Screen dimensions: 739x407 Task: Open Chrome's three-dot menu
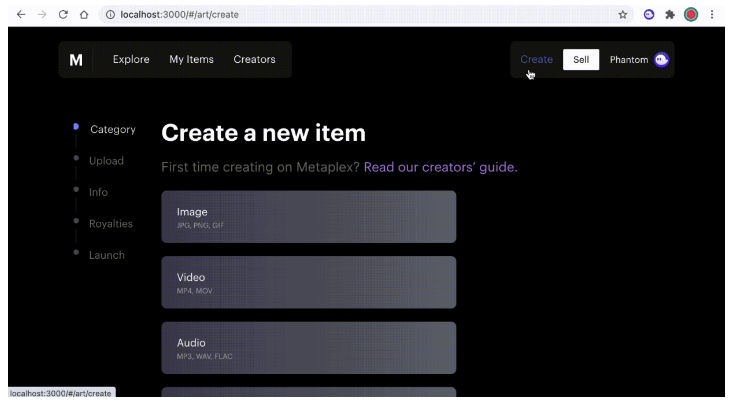[x=712, y=15]
